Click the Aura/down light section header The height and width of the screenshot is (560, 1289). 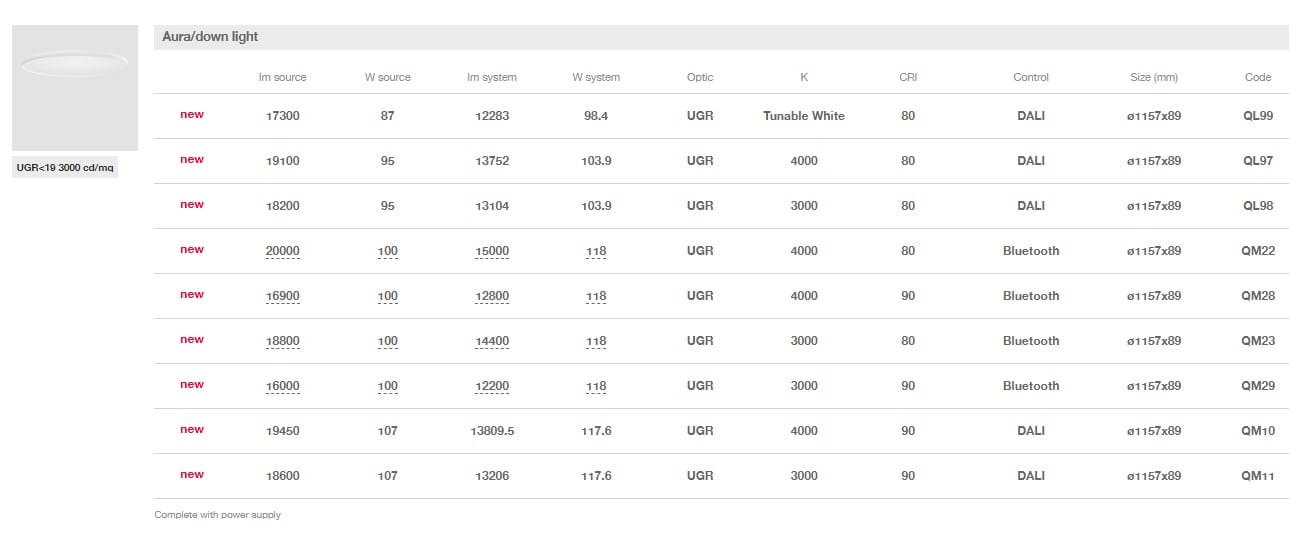coord(210,37)
